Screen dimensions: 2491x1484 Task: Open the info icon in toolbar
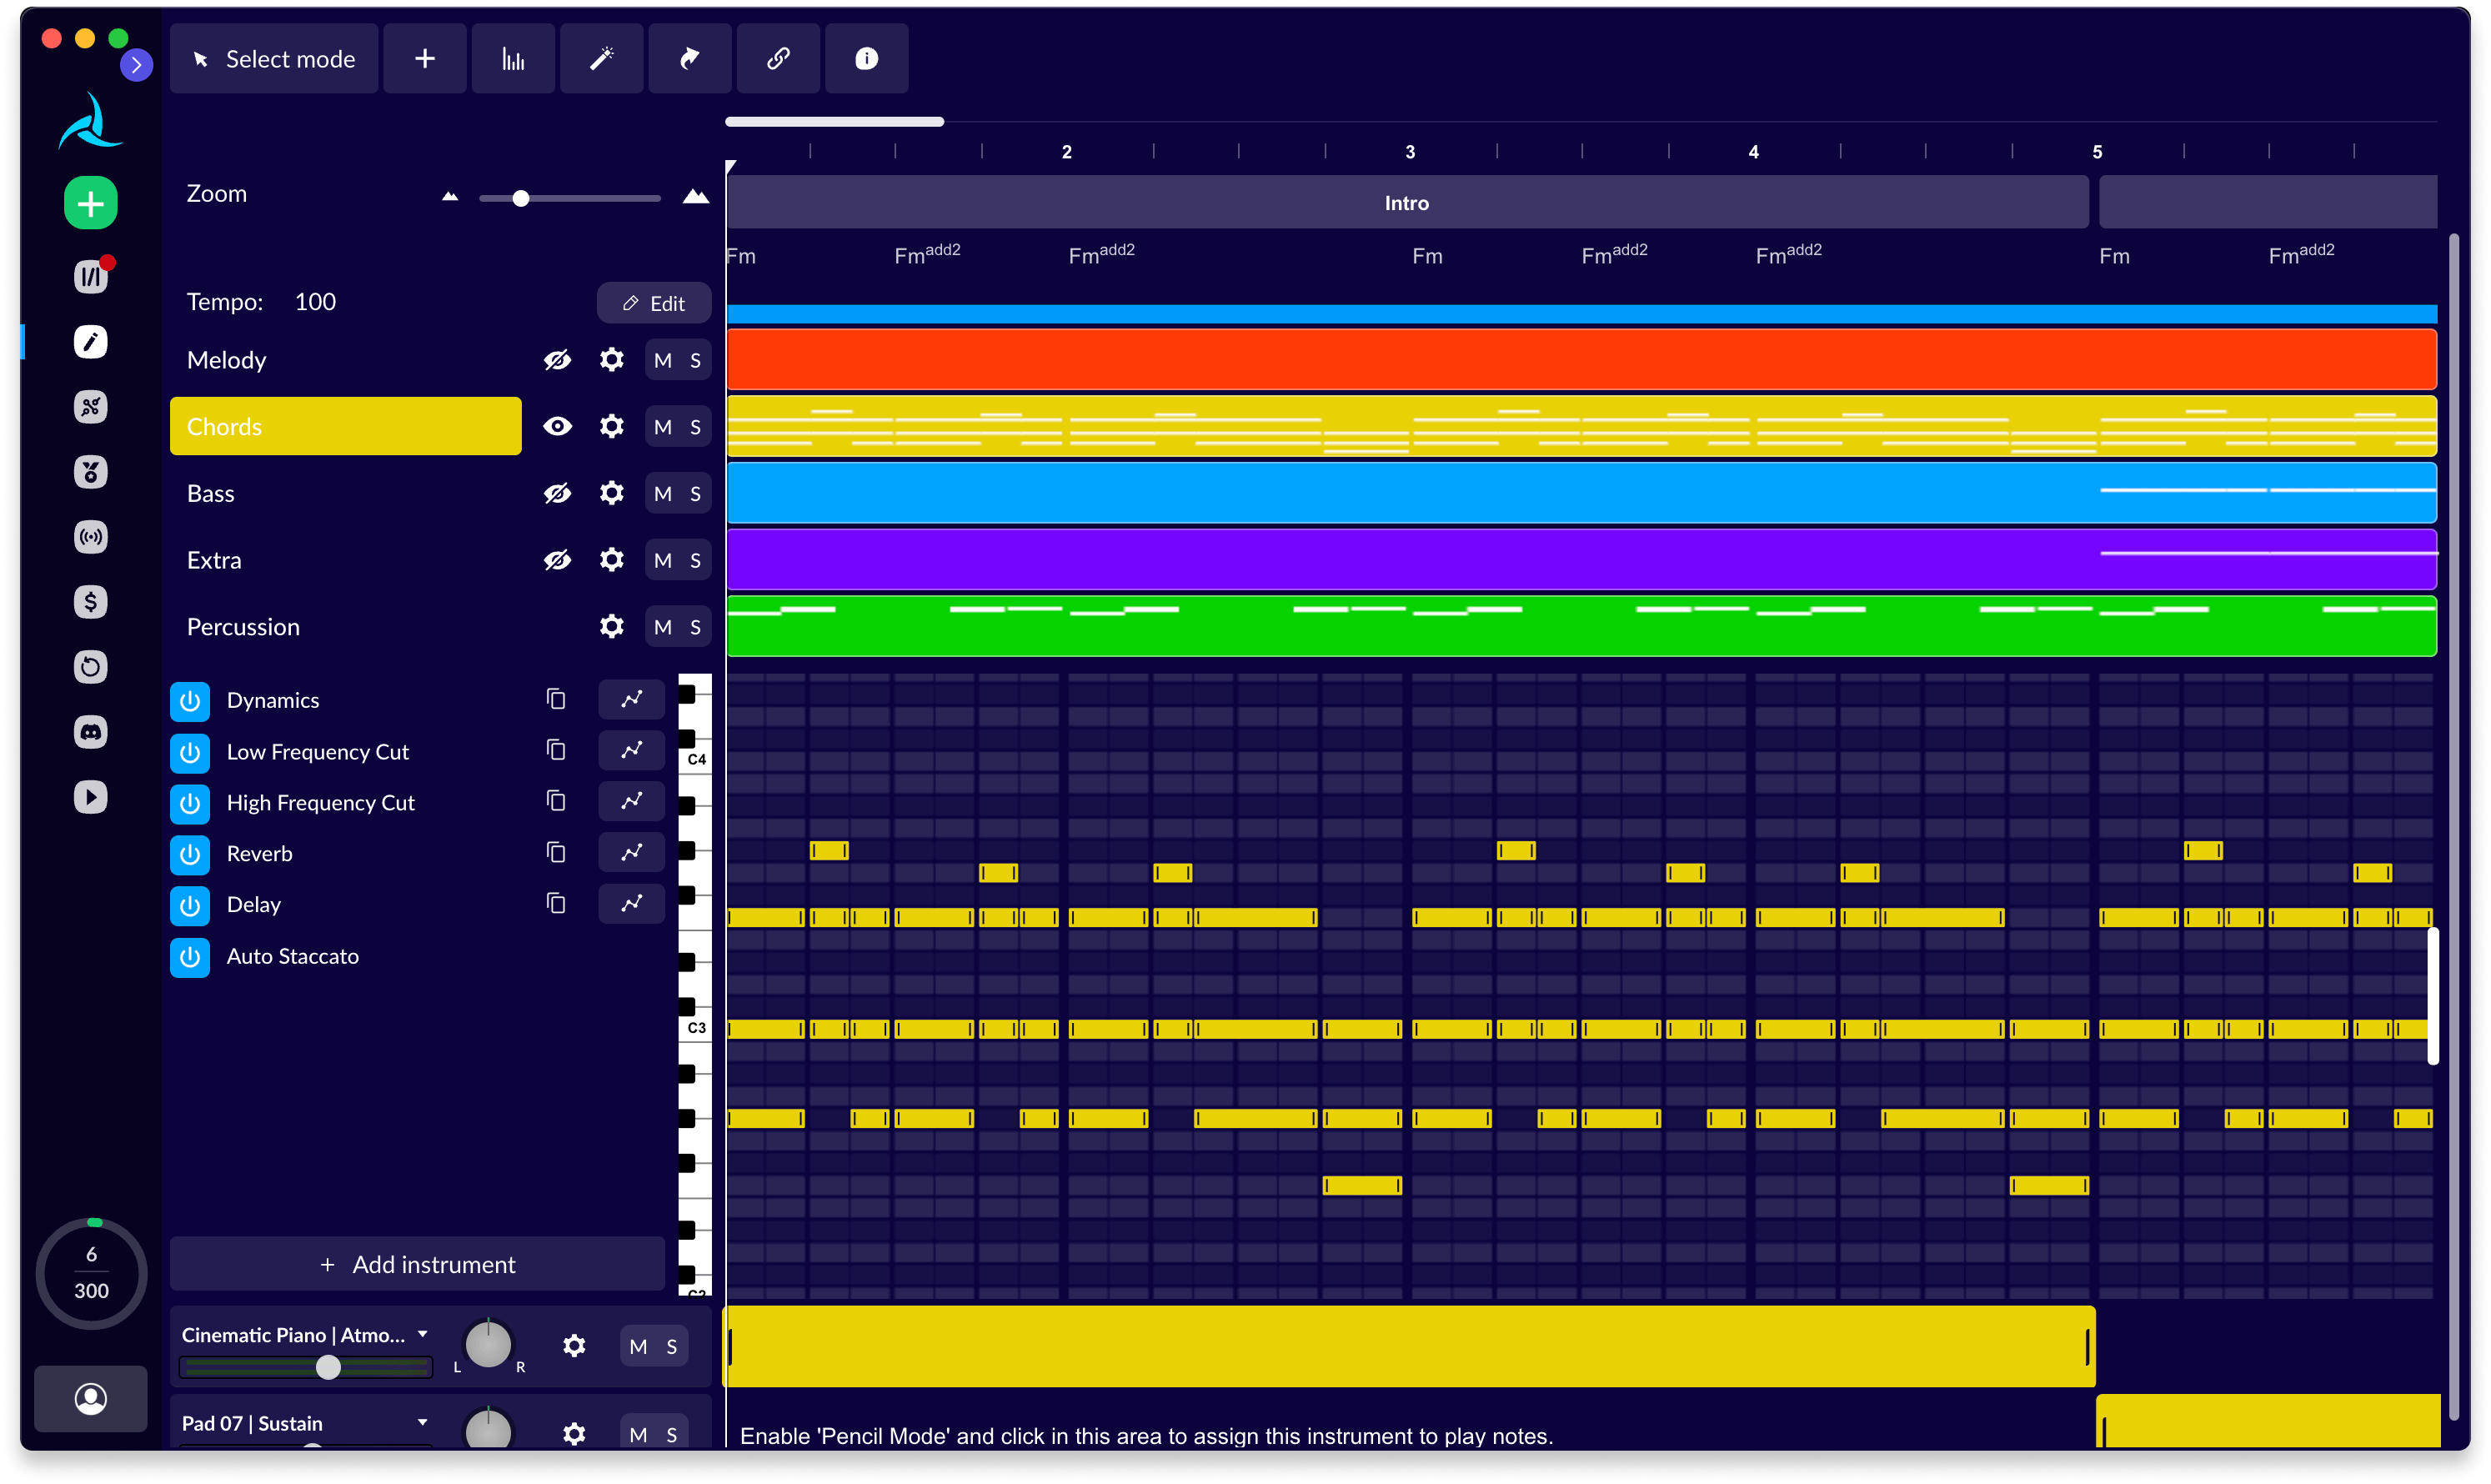pyautogui.click(x=866, y=59)
